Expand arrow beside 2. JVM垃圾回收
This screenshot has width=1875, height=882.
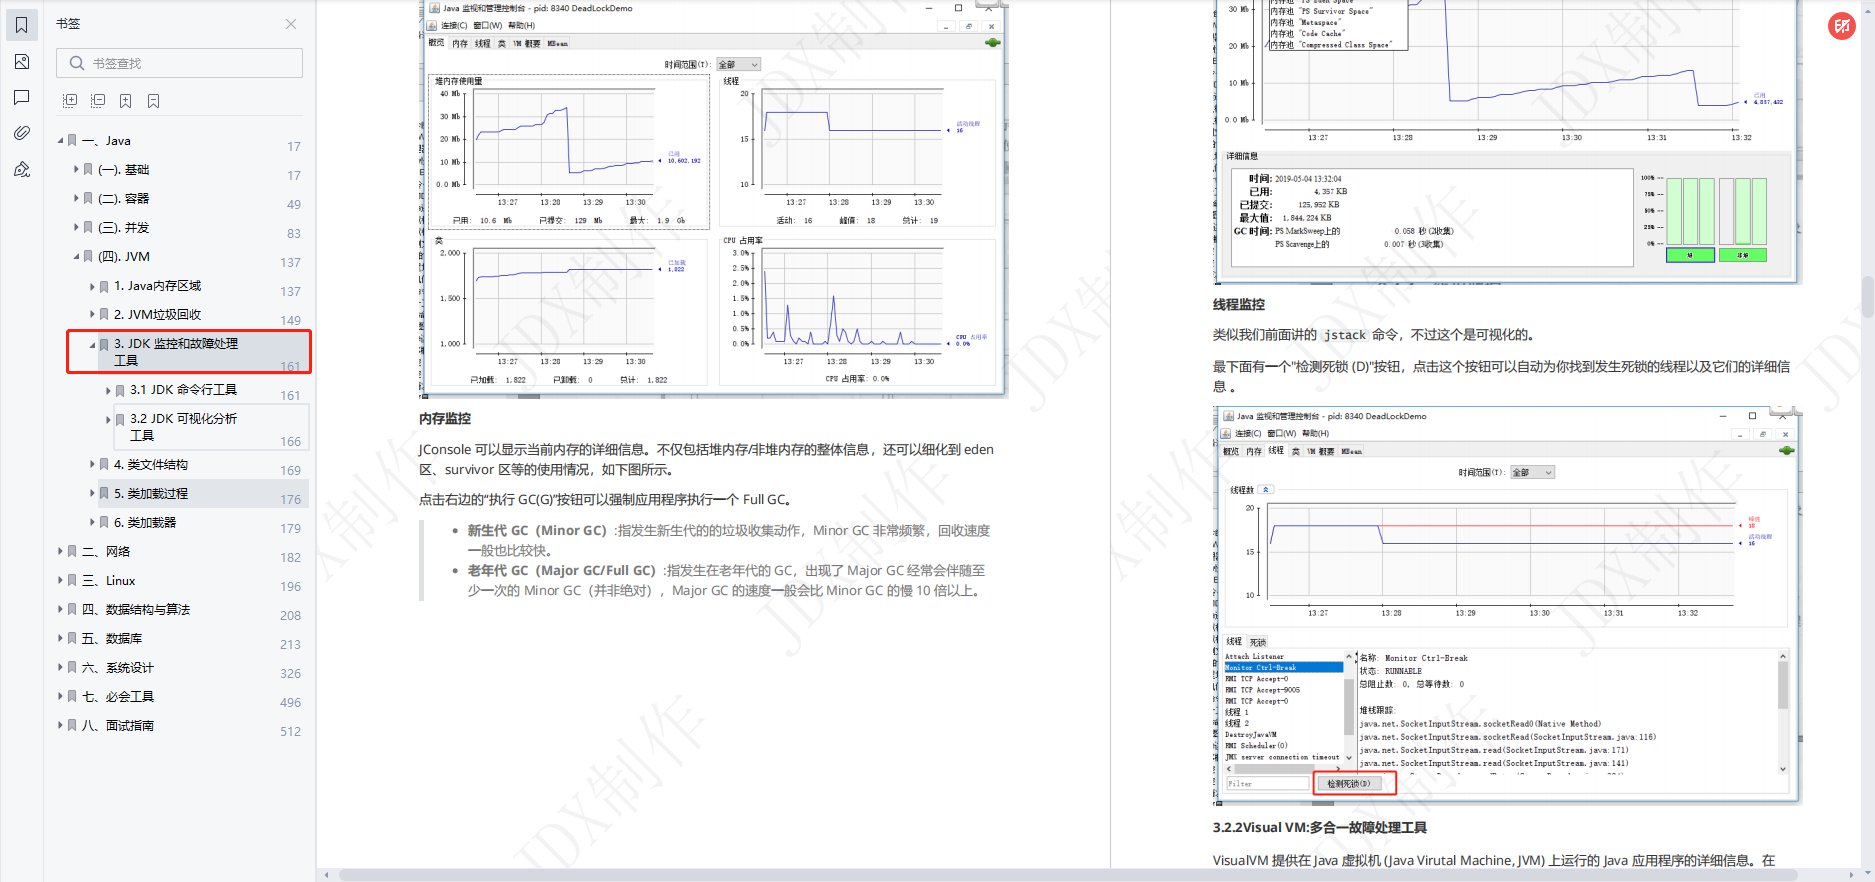pyautogui.click(x=92, y=315)
